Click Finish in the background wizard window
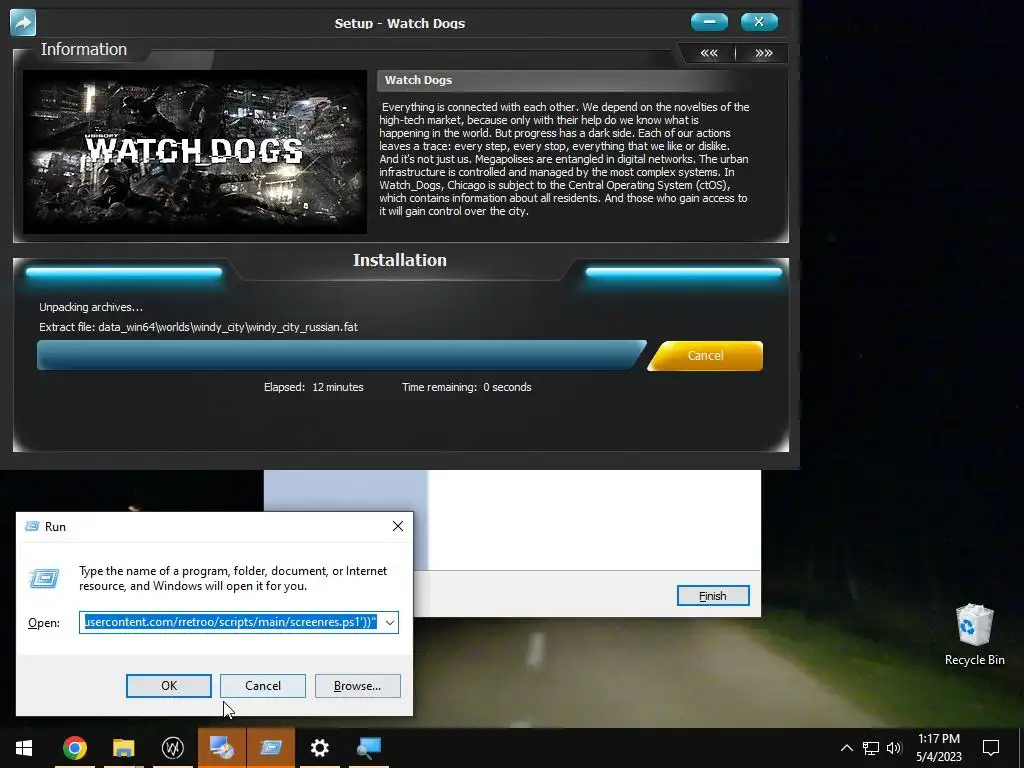Image resolution: width=1024 pixels, height=768 pixels. [x=712, y=596]
